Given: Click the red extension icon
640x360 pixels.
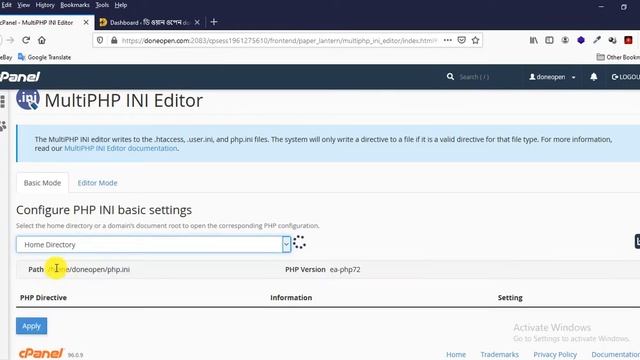Looking at the screenshot, I should (628, 40).
